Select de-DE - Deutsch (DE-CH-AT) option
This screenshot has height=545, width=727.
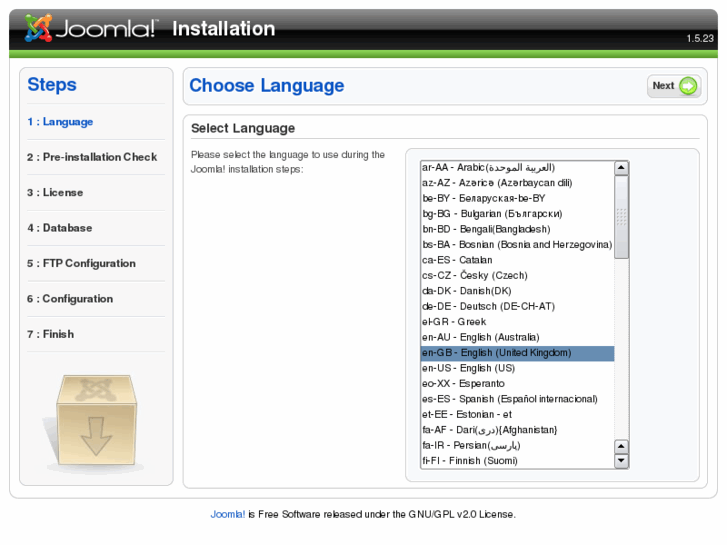[517, 307]
